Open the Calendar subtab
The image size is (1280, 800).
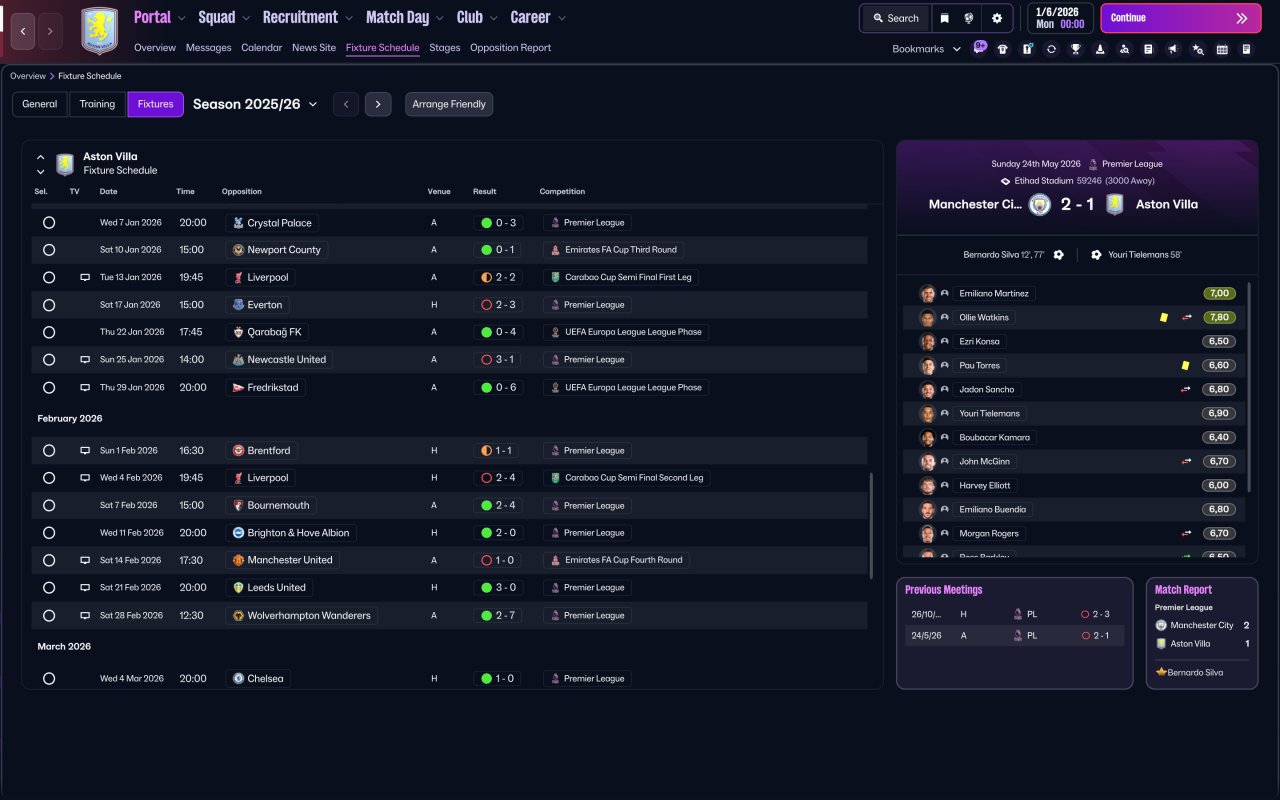261,48
